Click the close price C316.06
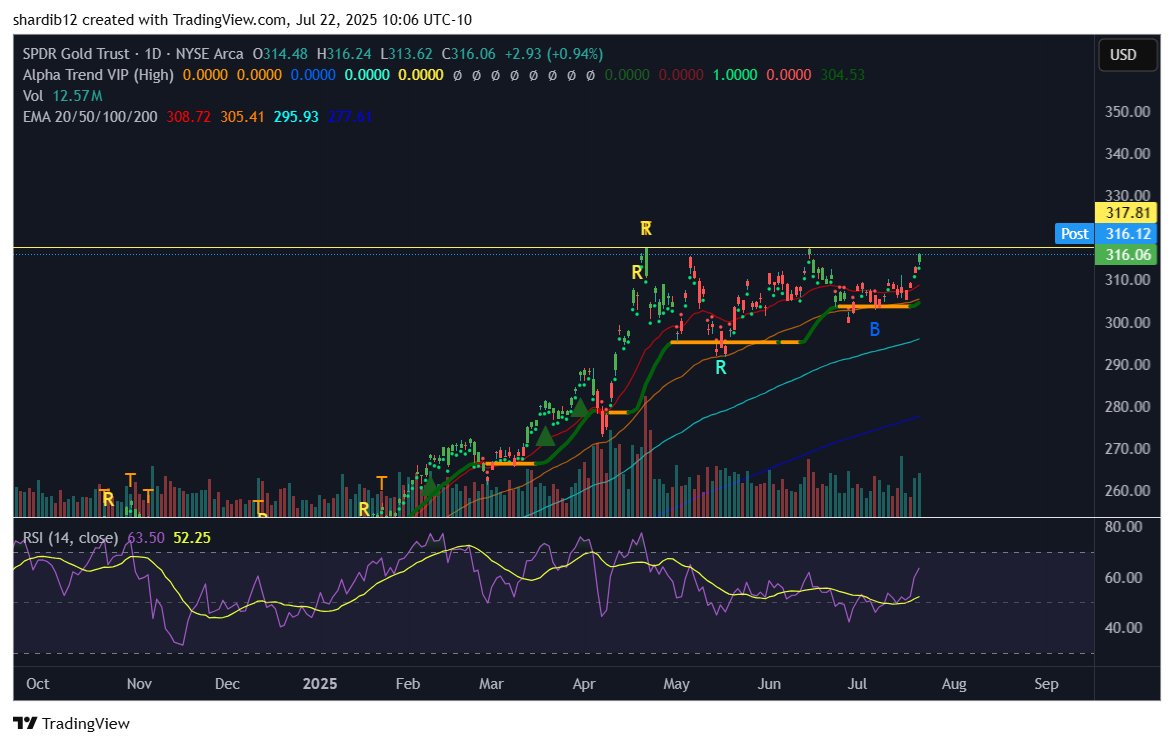 coord(469,54)
